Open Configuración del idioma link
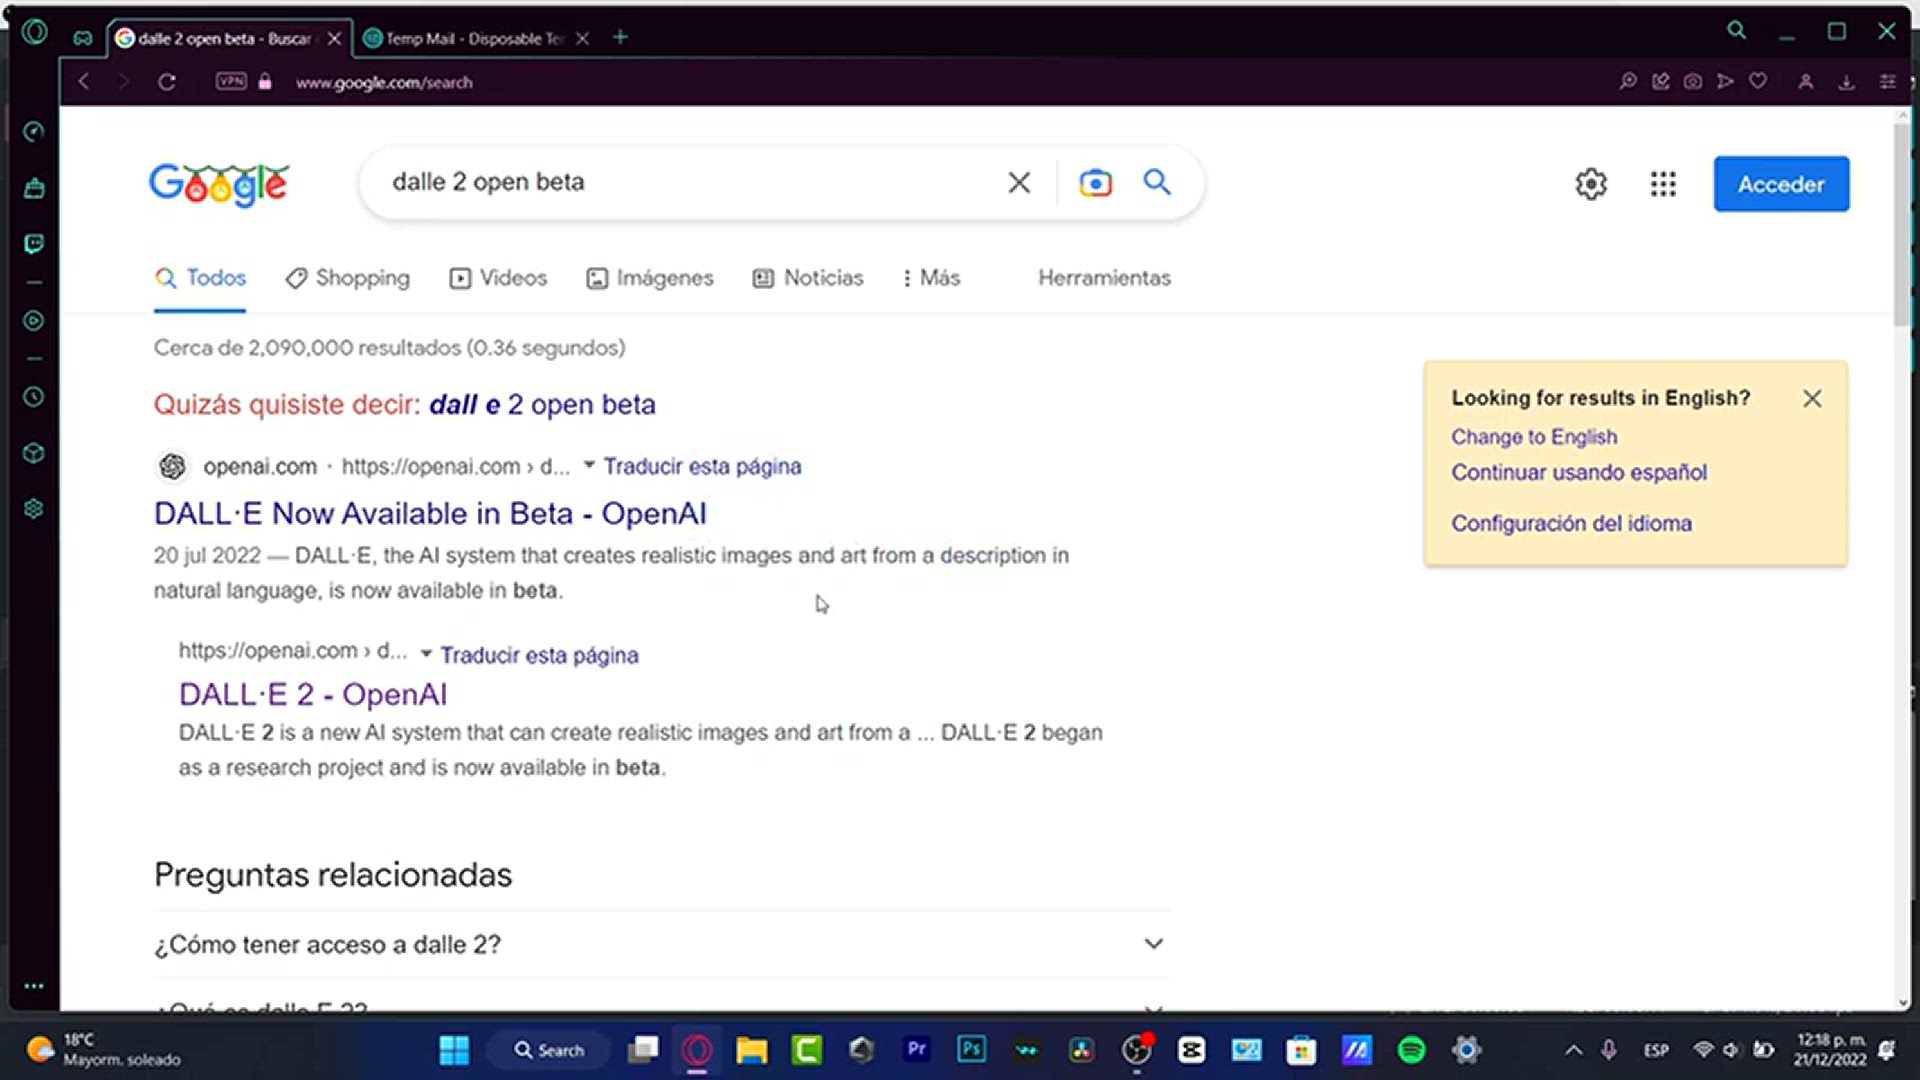The height and width of the screenshot is (1080, 1920). 1571,523
